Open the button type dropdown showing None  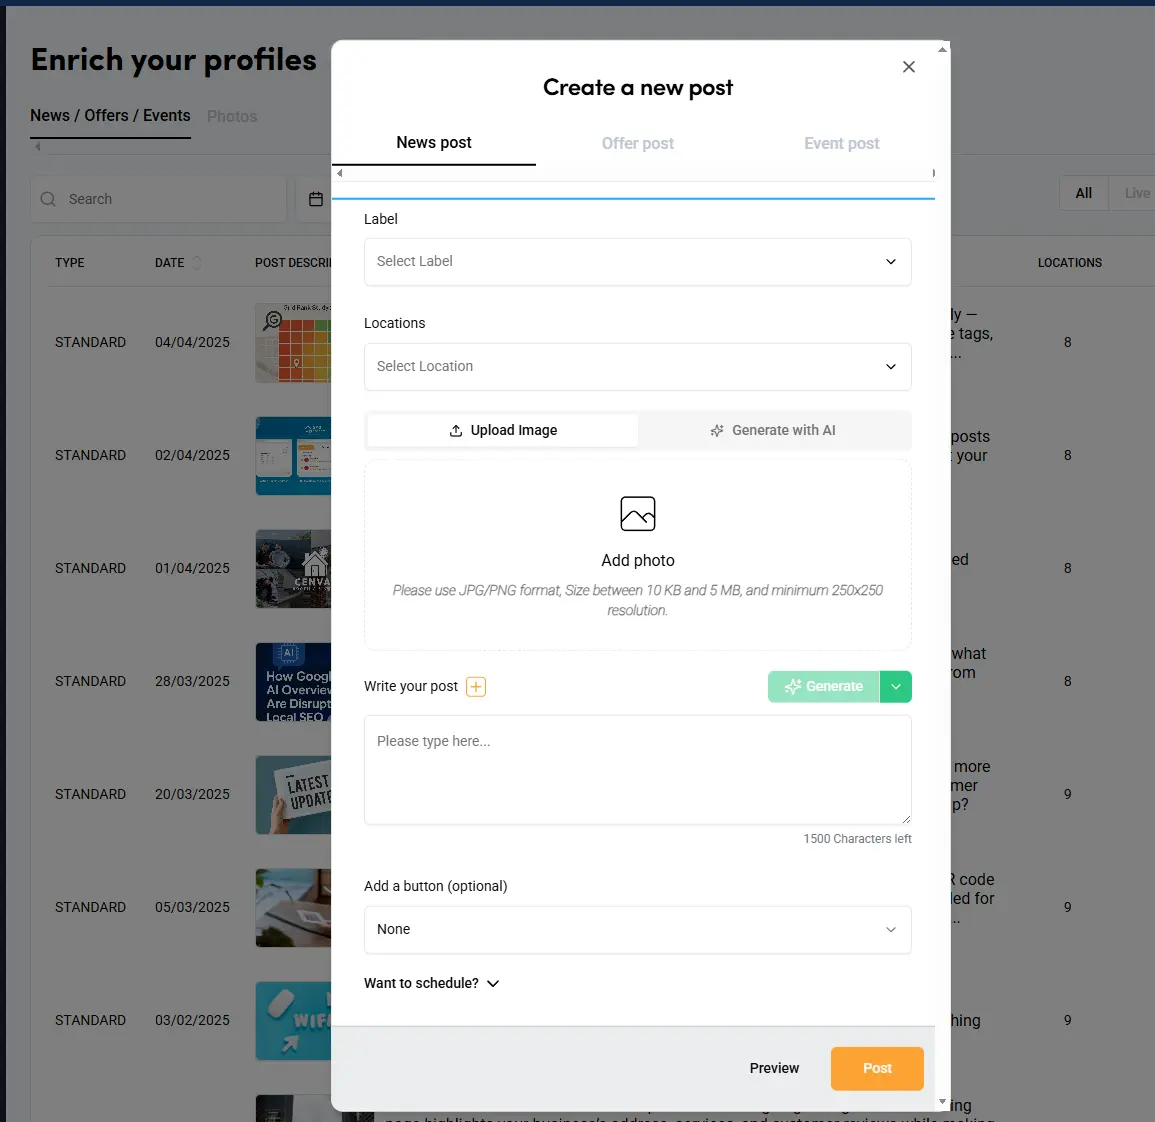pyautogui.click(x=637, y=929)
